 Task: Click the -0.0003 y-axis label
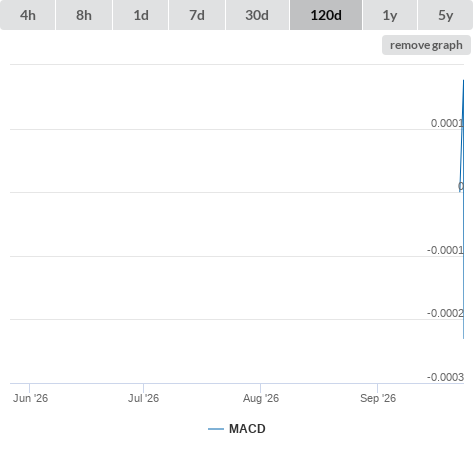pyautogui.click(x=445, y=377)
